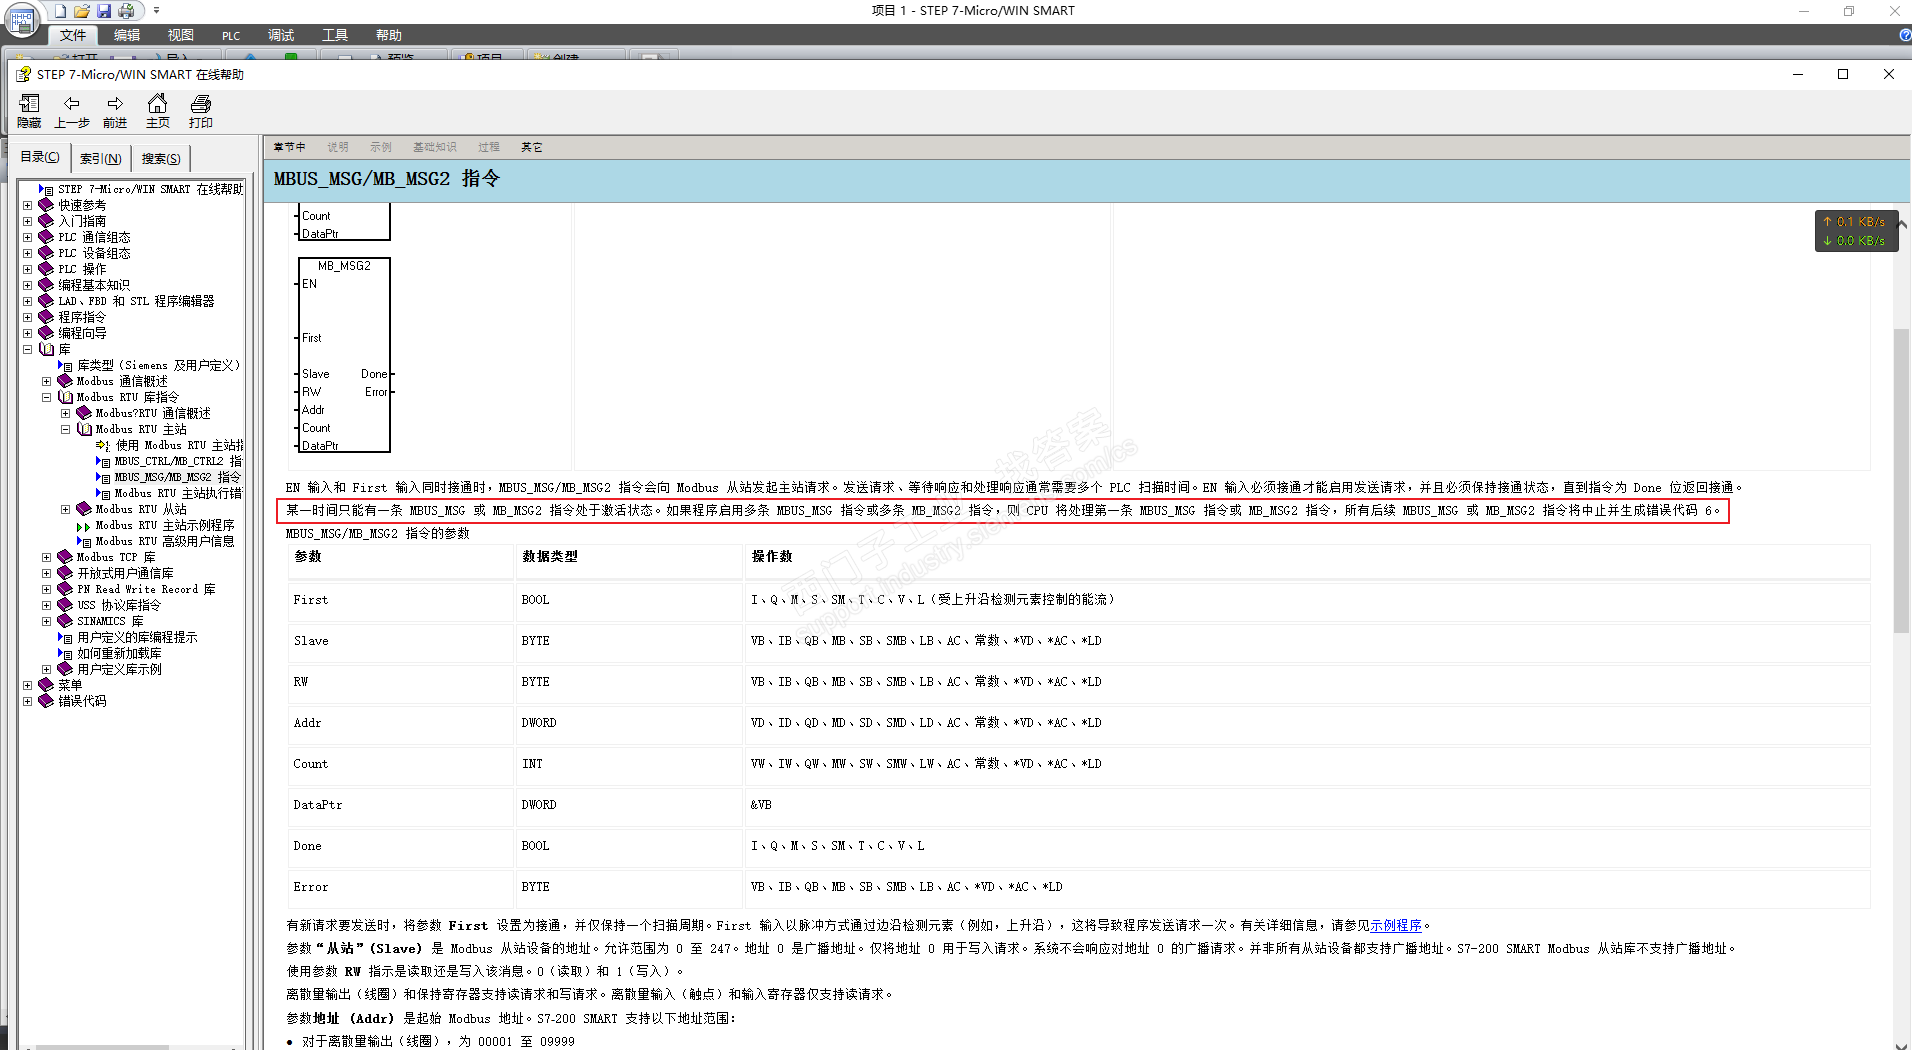The image size is (1912, 1050).
Task: Expand the 快速参考 tree node
Action: 28,205
